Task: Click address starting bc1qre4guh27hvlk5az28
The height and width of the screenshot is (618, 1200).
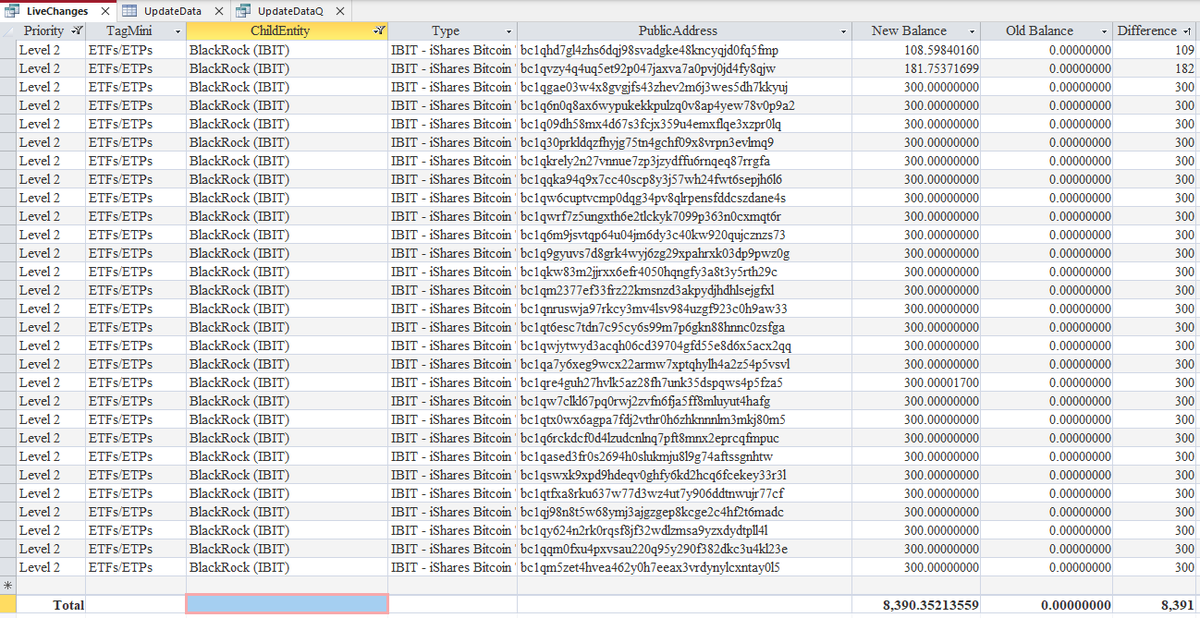Action: pos(652,382)
